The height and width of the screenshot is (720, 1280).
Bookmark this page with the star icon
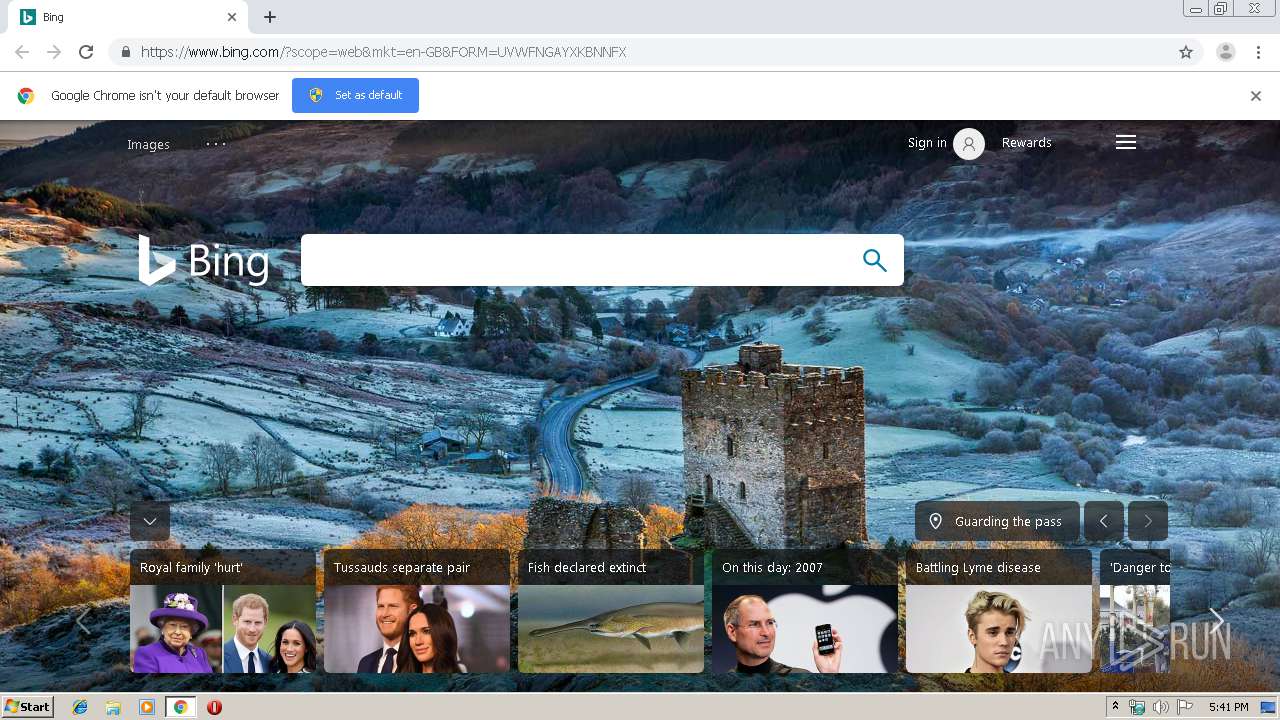pos(1186,52)
